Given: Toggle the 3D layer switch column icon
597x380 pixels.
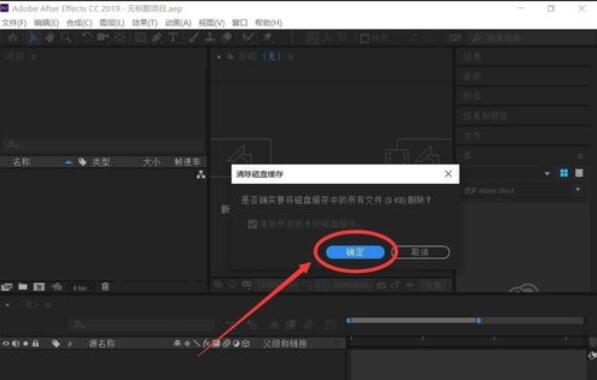Looking at the screenshot, I should [x=246, y=343].
